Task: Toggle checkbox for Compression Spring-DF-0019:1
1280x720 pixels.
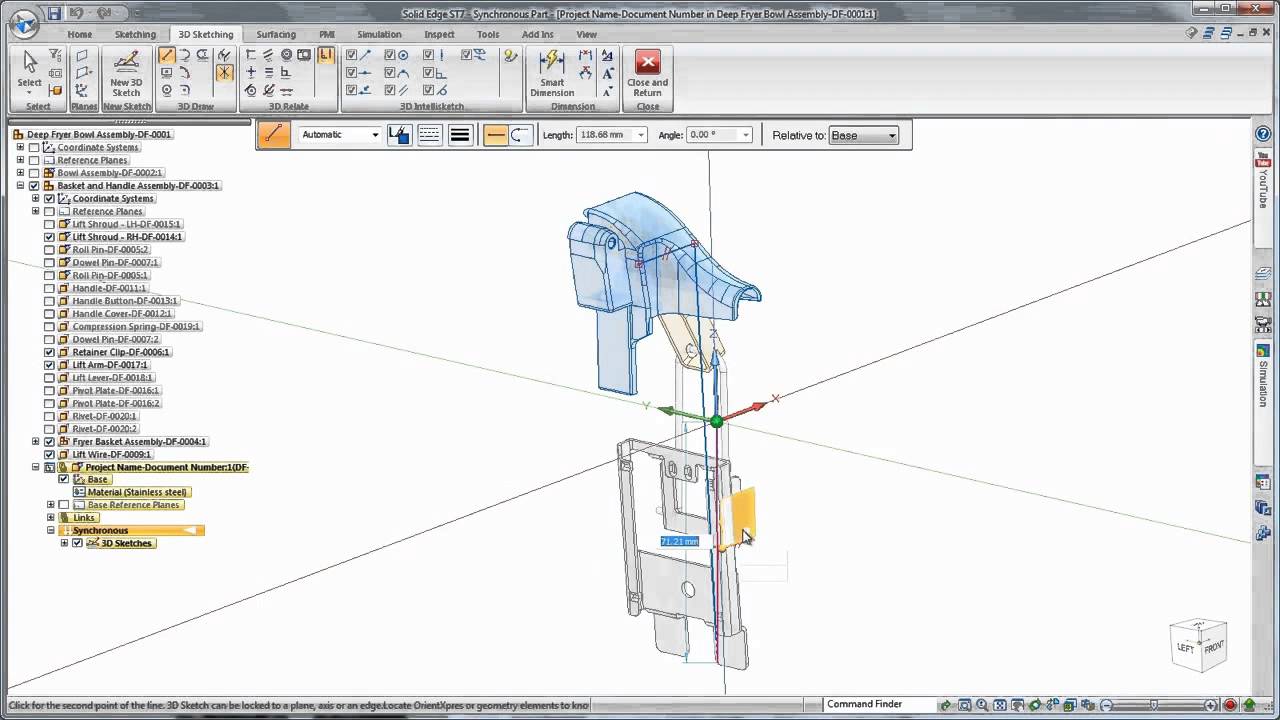Action: [x=49, y=326]
